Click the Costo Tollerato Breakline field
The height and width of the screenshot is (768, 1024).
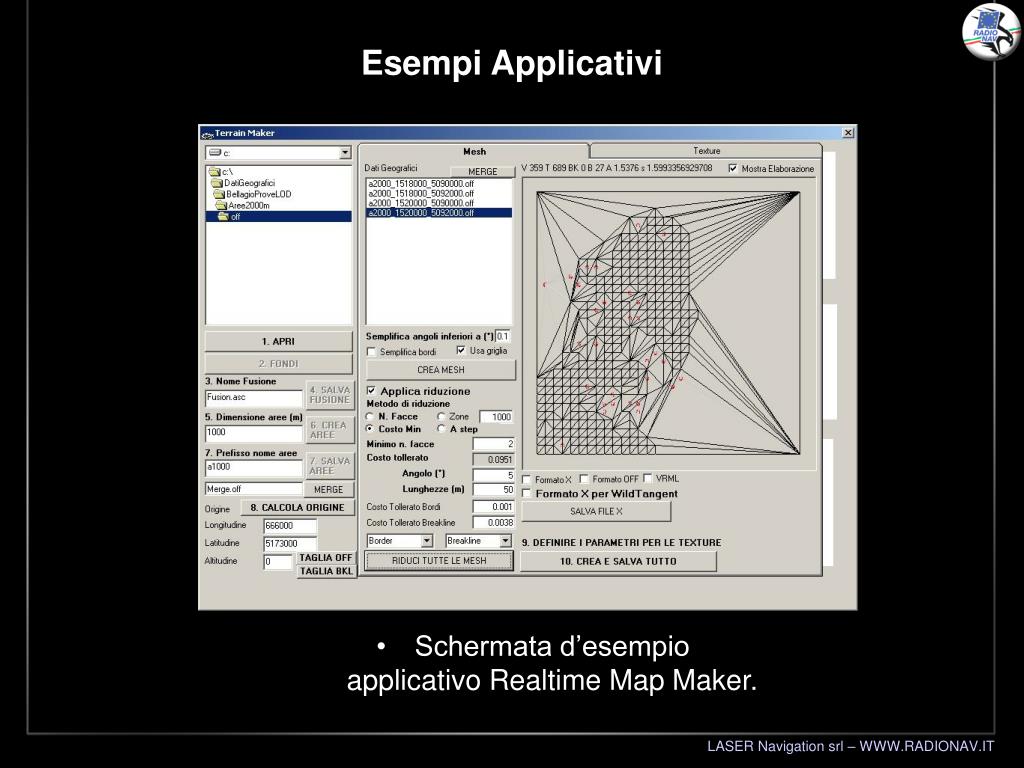(x=493, y=522)
